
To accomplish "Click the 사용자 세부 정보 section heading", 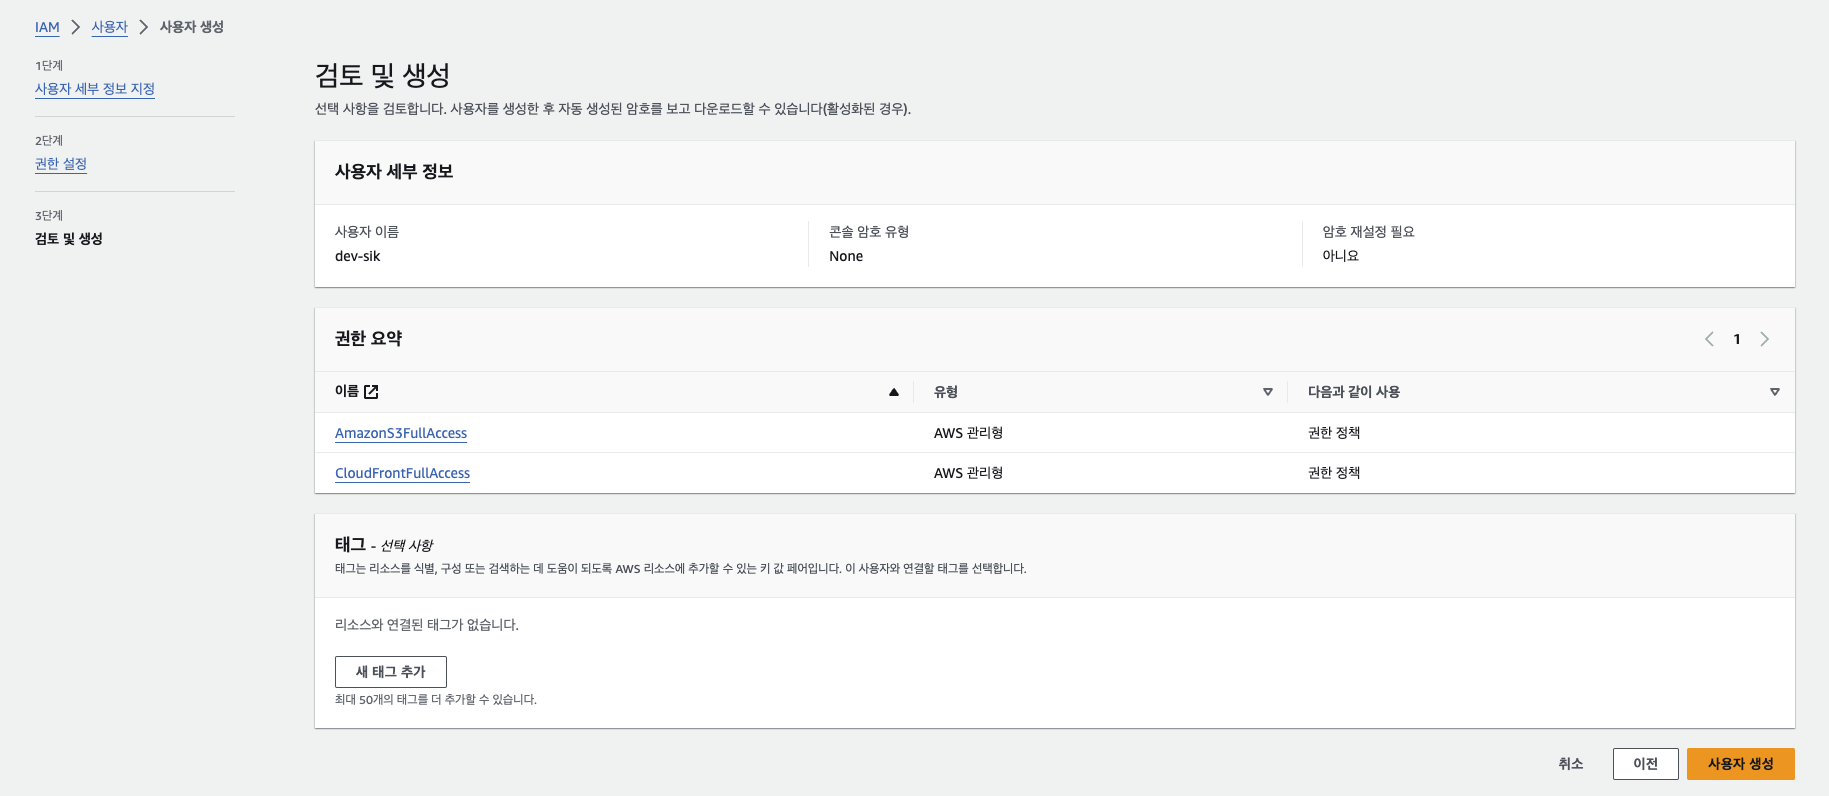I will (x=394, y=172).
